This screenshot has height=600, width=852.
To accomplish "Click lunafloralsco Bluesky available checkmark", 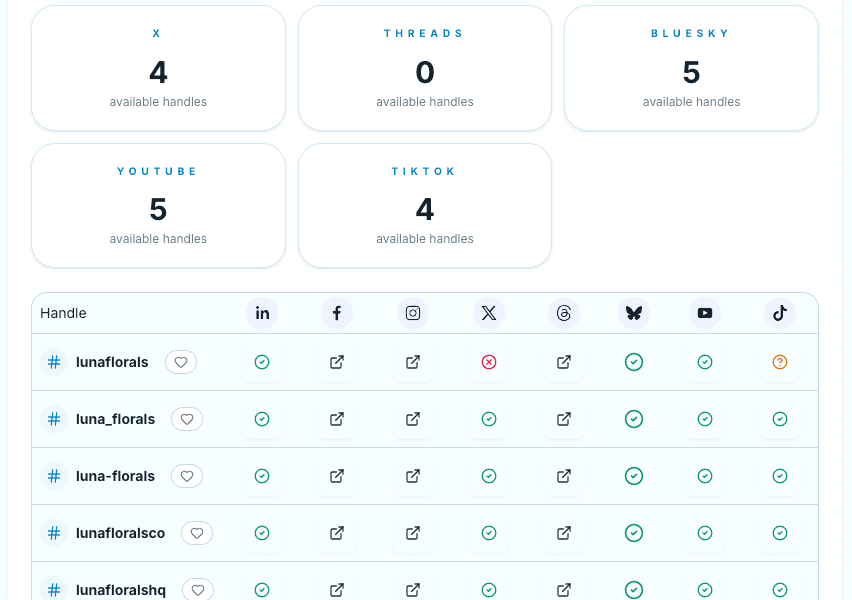I will (x=634, y=533).
